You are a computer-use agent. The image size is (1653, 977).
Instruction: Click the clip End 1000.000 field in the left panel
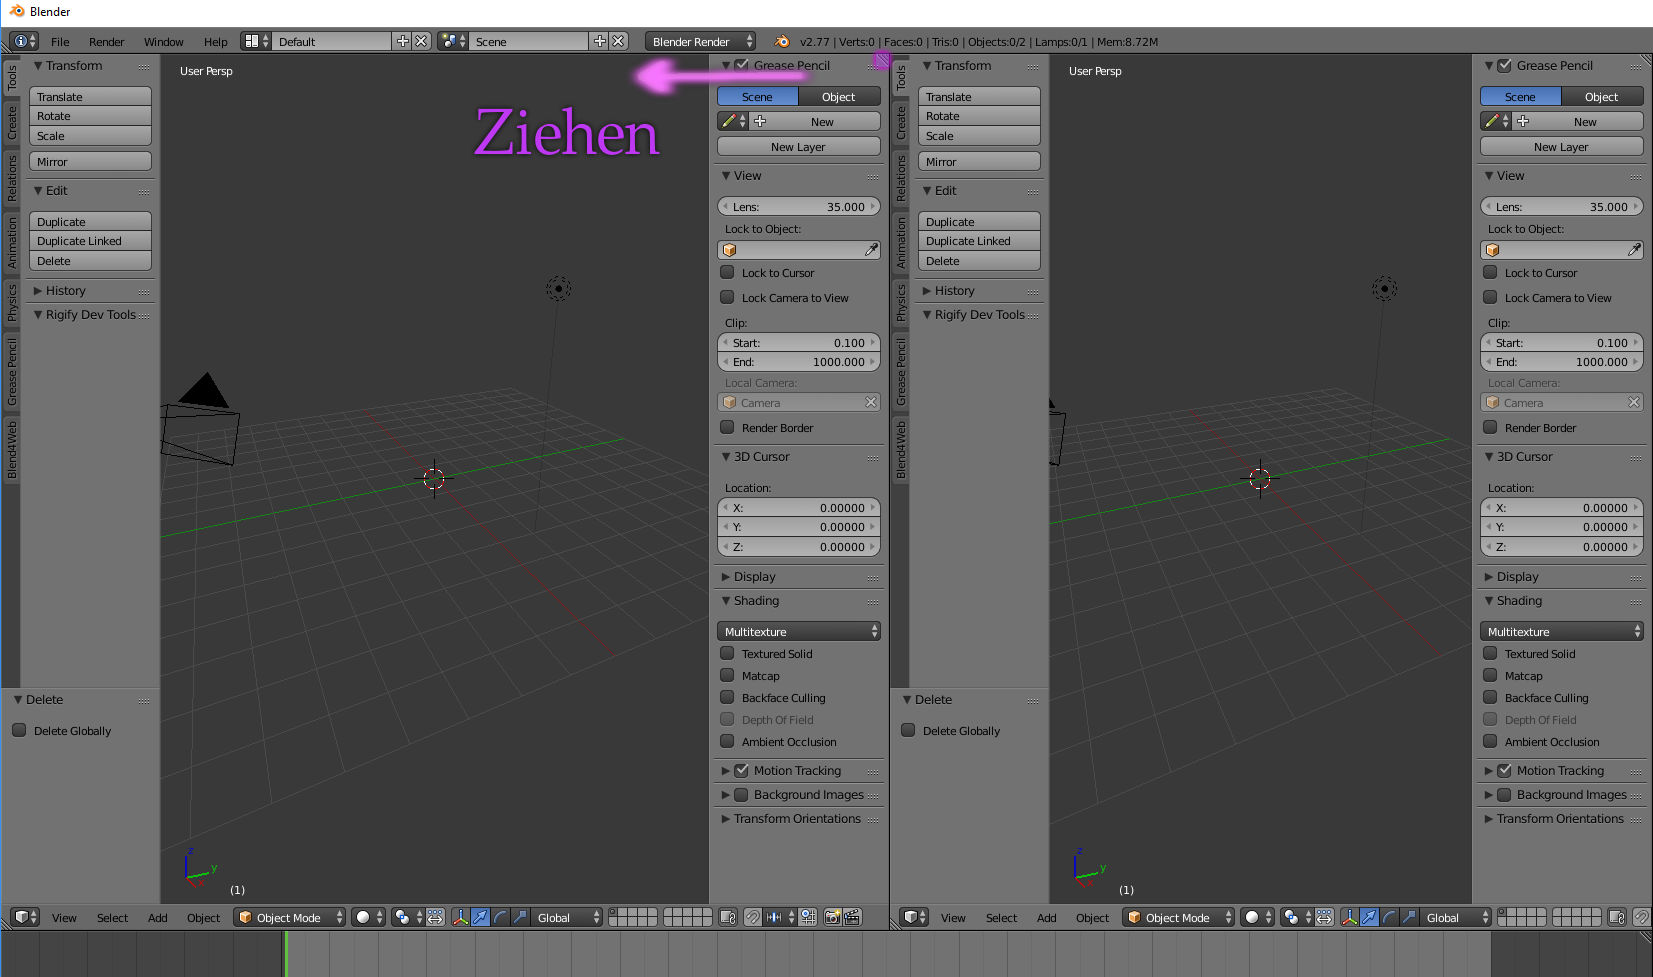798,362
